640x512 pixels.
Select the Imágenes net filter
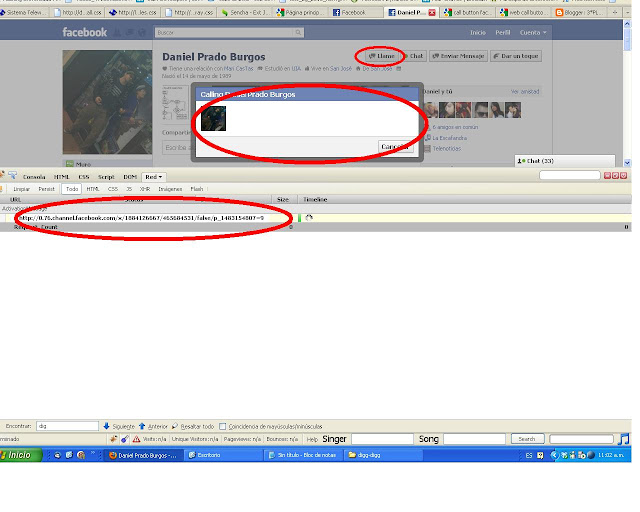(x=170, y=189)
